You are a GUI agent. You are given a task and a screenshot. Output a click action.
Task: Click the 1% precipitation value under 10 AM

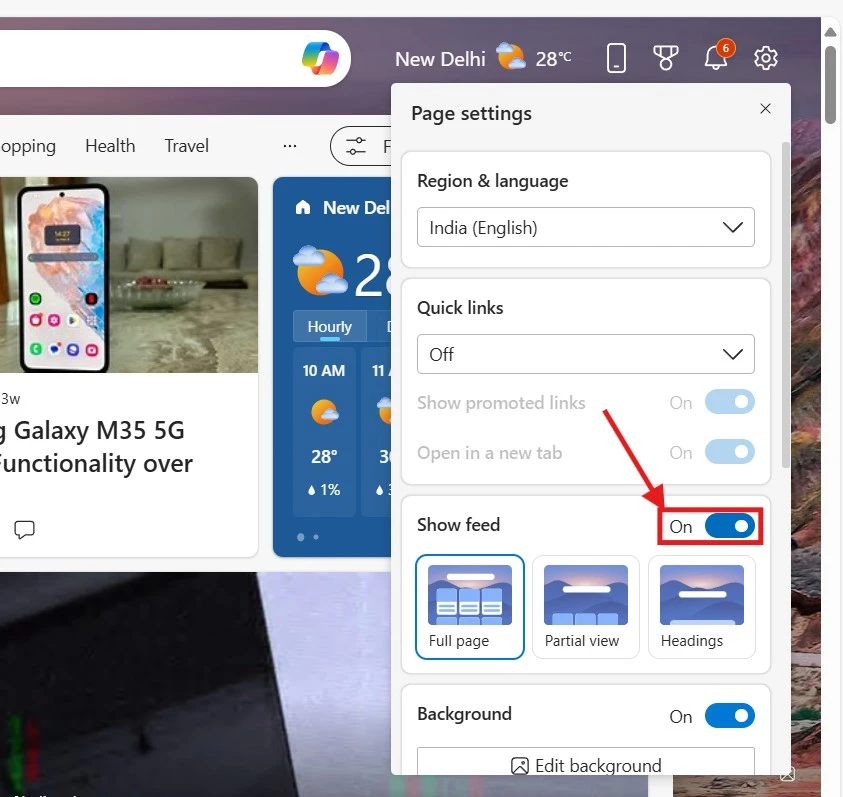(x=324, y=490)
